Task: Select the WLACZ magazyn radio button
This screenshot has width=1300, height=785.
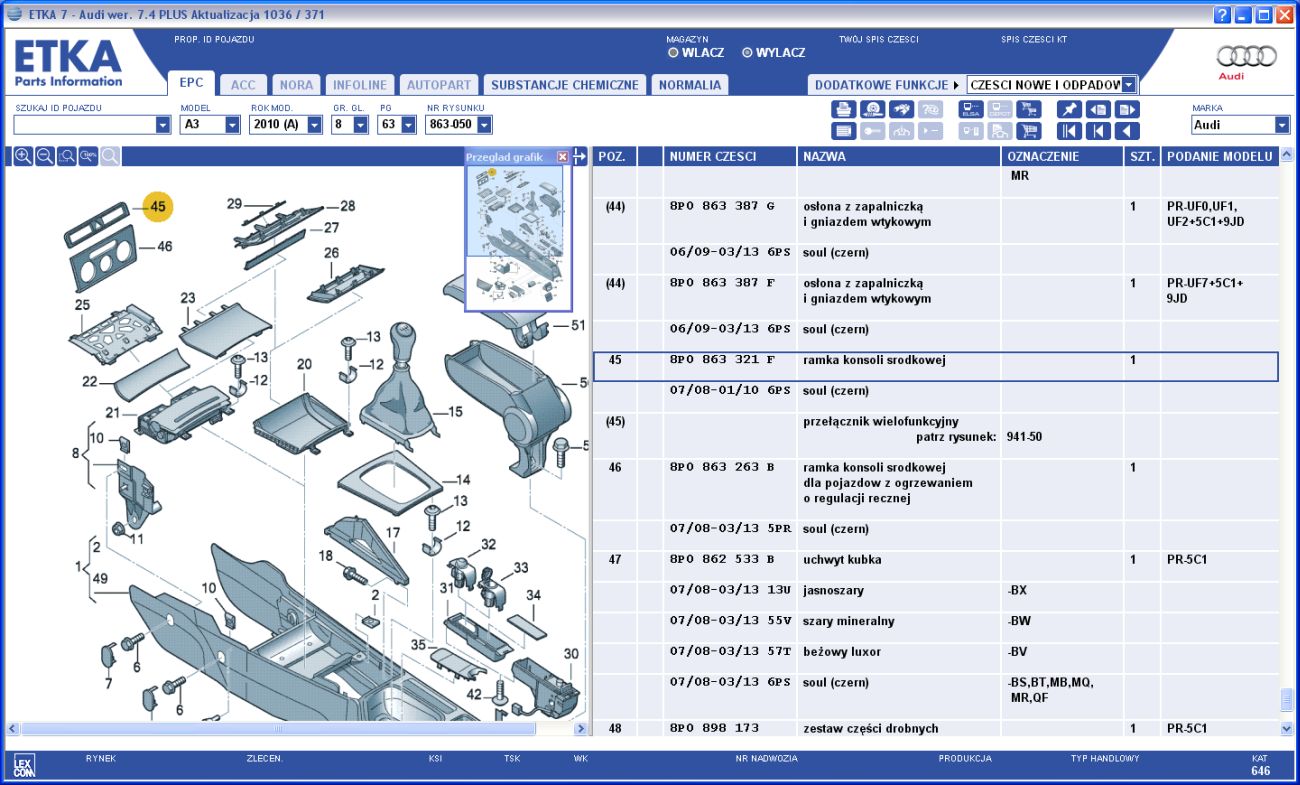Action: tap(673, 53)
